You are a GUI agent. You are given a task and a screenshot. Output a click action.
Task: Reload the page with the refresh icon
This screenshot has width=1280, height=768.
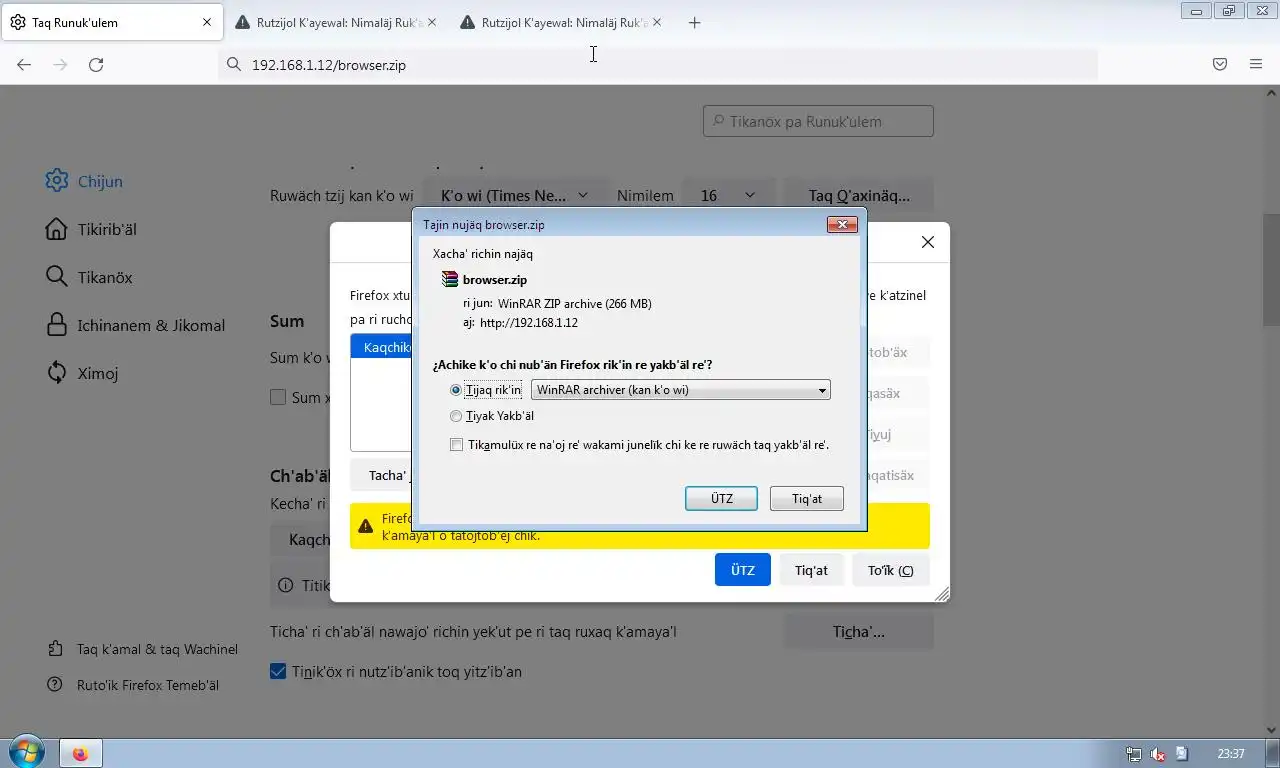coord(96,64)
